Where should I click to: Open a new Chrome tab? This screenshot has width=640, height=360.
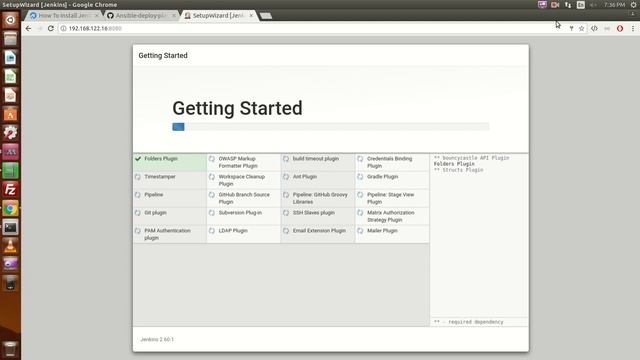coord(266,16)
